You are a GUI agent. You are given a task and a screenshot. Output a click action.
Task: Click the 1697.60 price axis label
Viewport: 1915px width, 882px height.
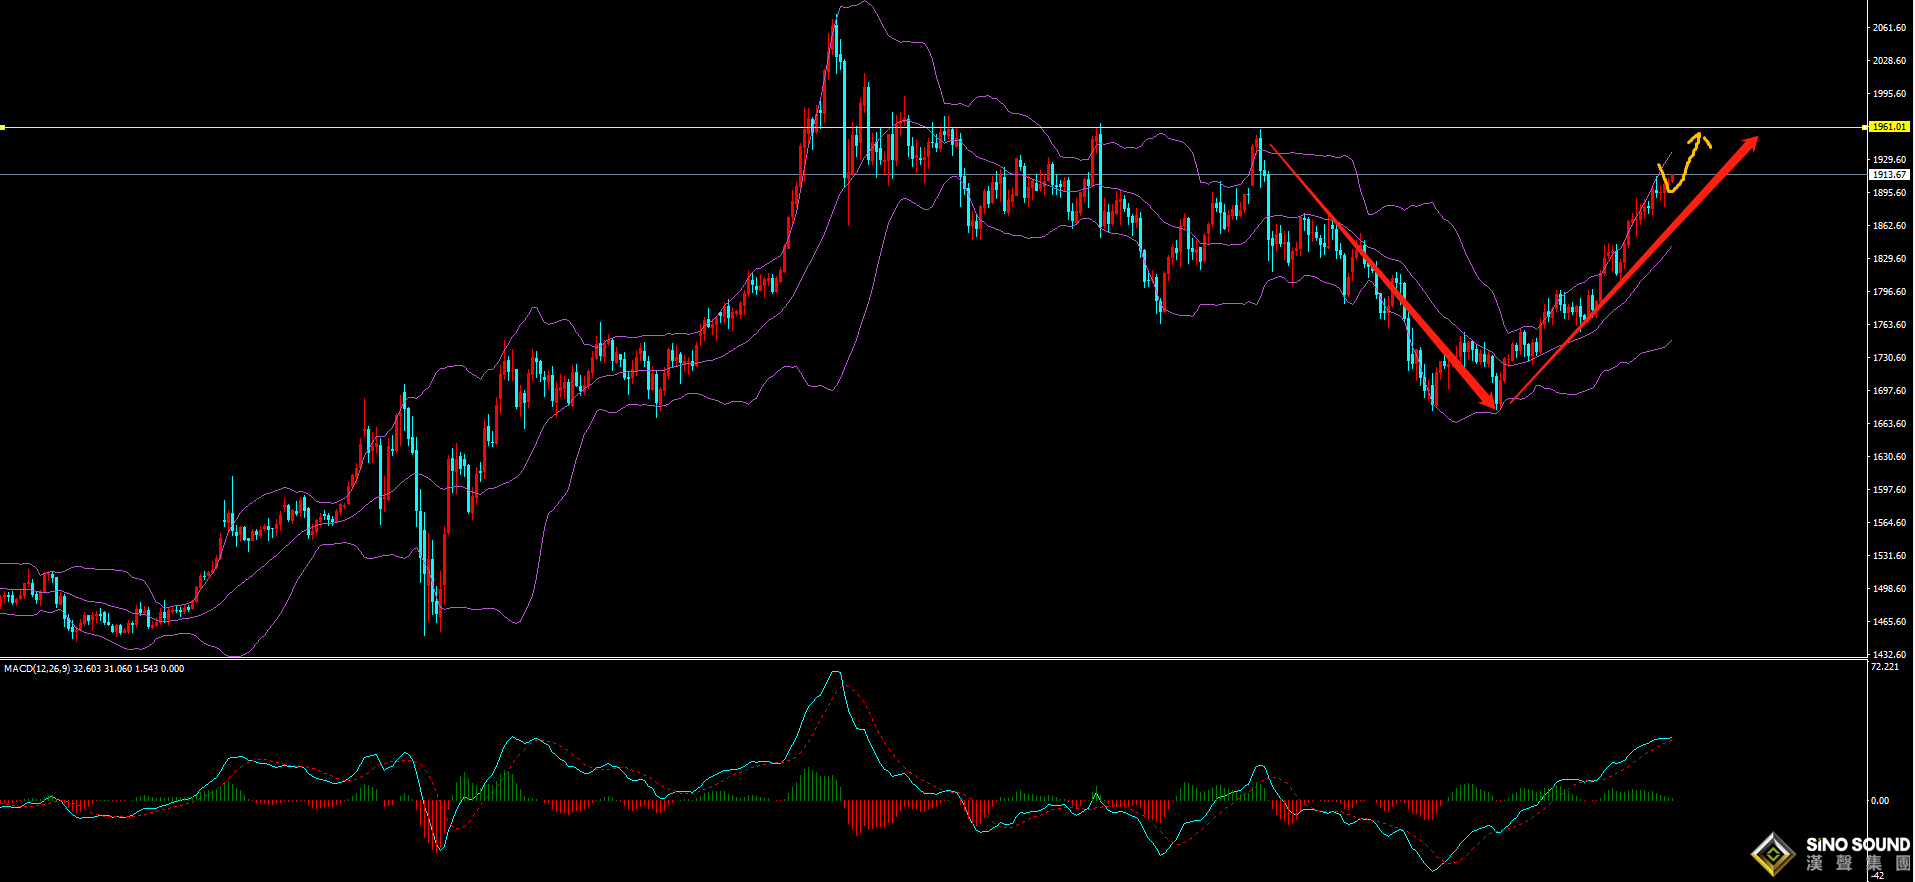click(1889, 391)
